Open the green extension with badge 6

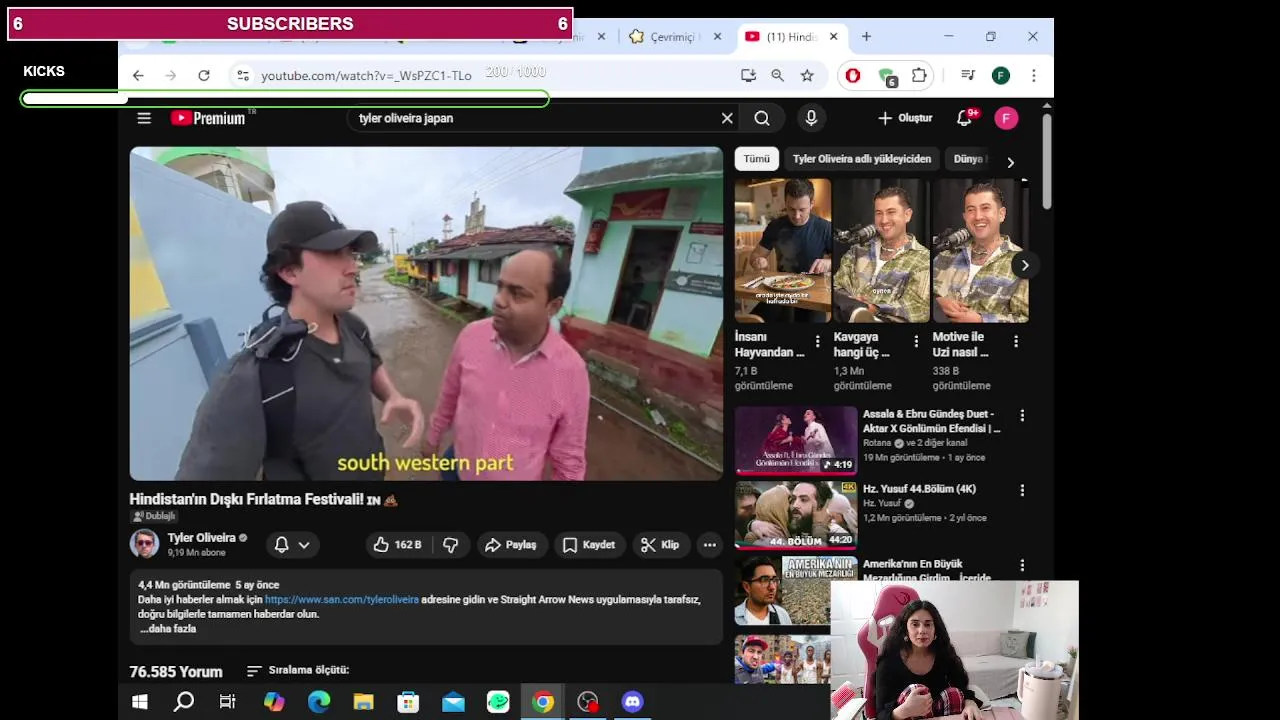pyautogui.click(x=887, y=76)
